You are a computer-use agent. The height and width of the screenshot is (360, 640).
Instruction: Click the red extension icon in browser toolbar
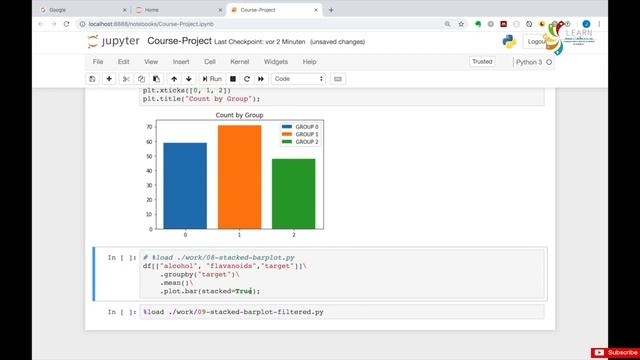(503, 24)
